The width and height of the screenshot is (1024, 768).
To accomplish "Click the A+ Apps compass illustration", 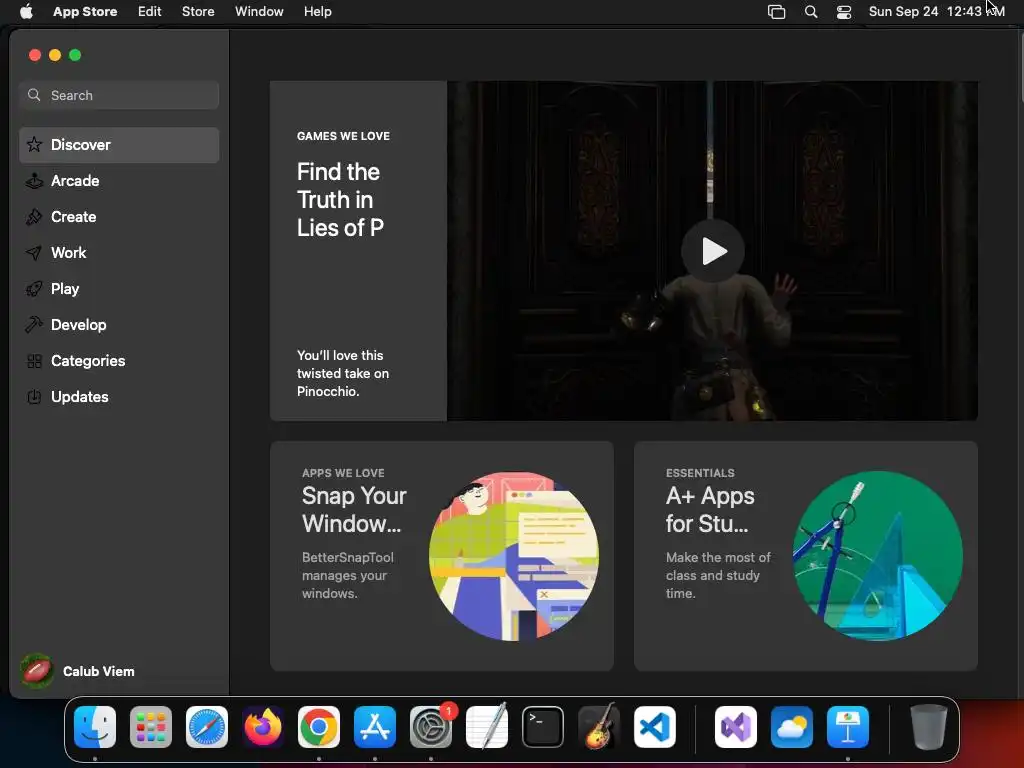I will pyautogui.click(x=878, y=556).
